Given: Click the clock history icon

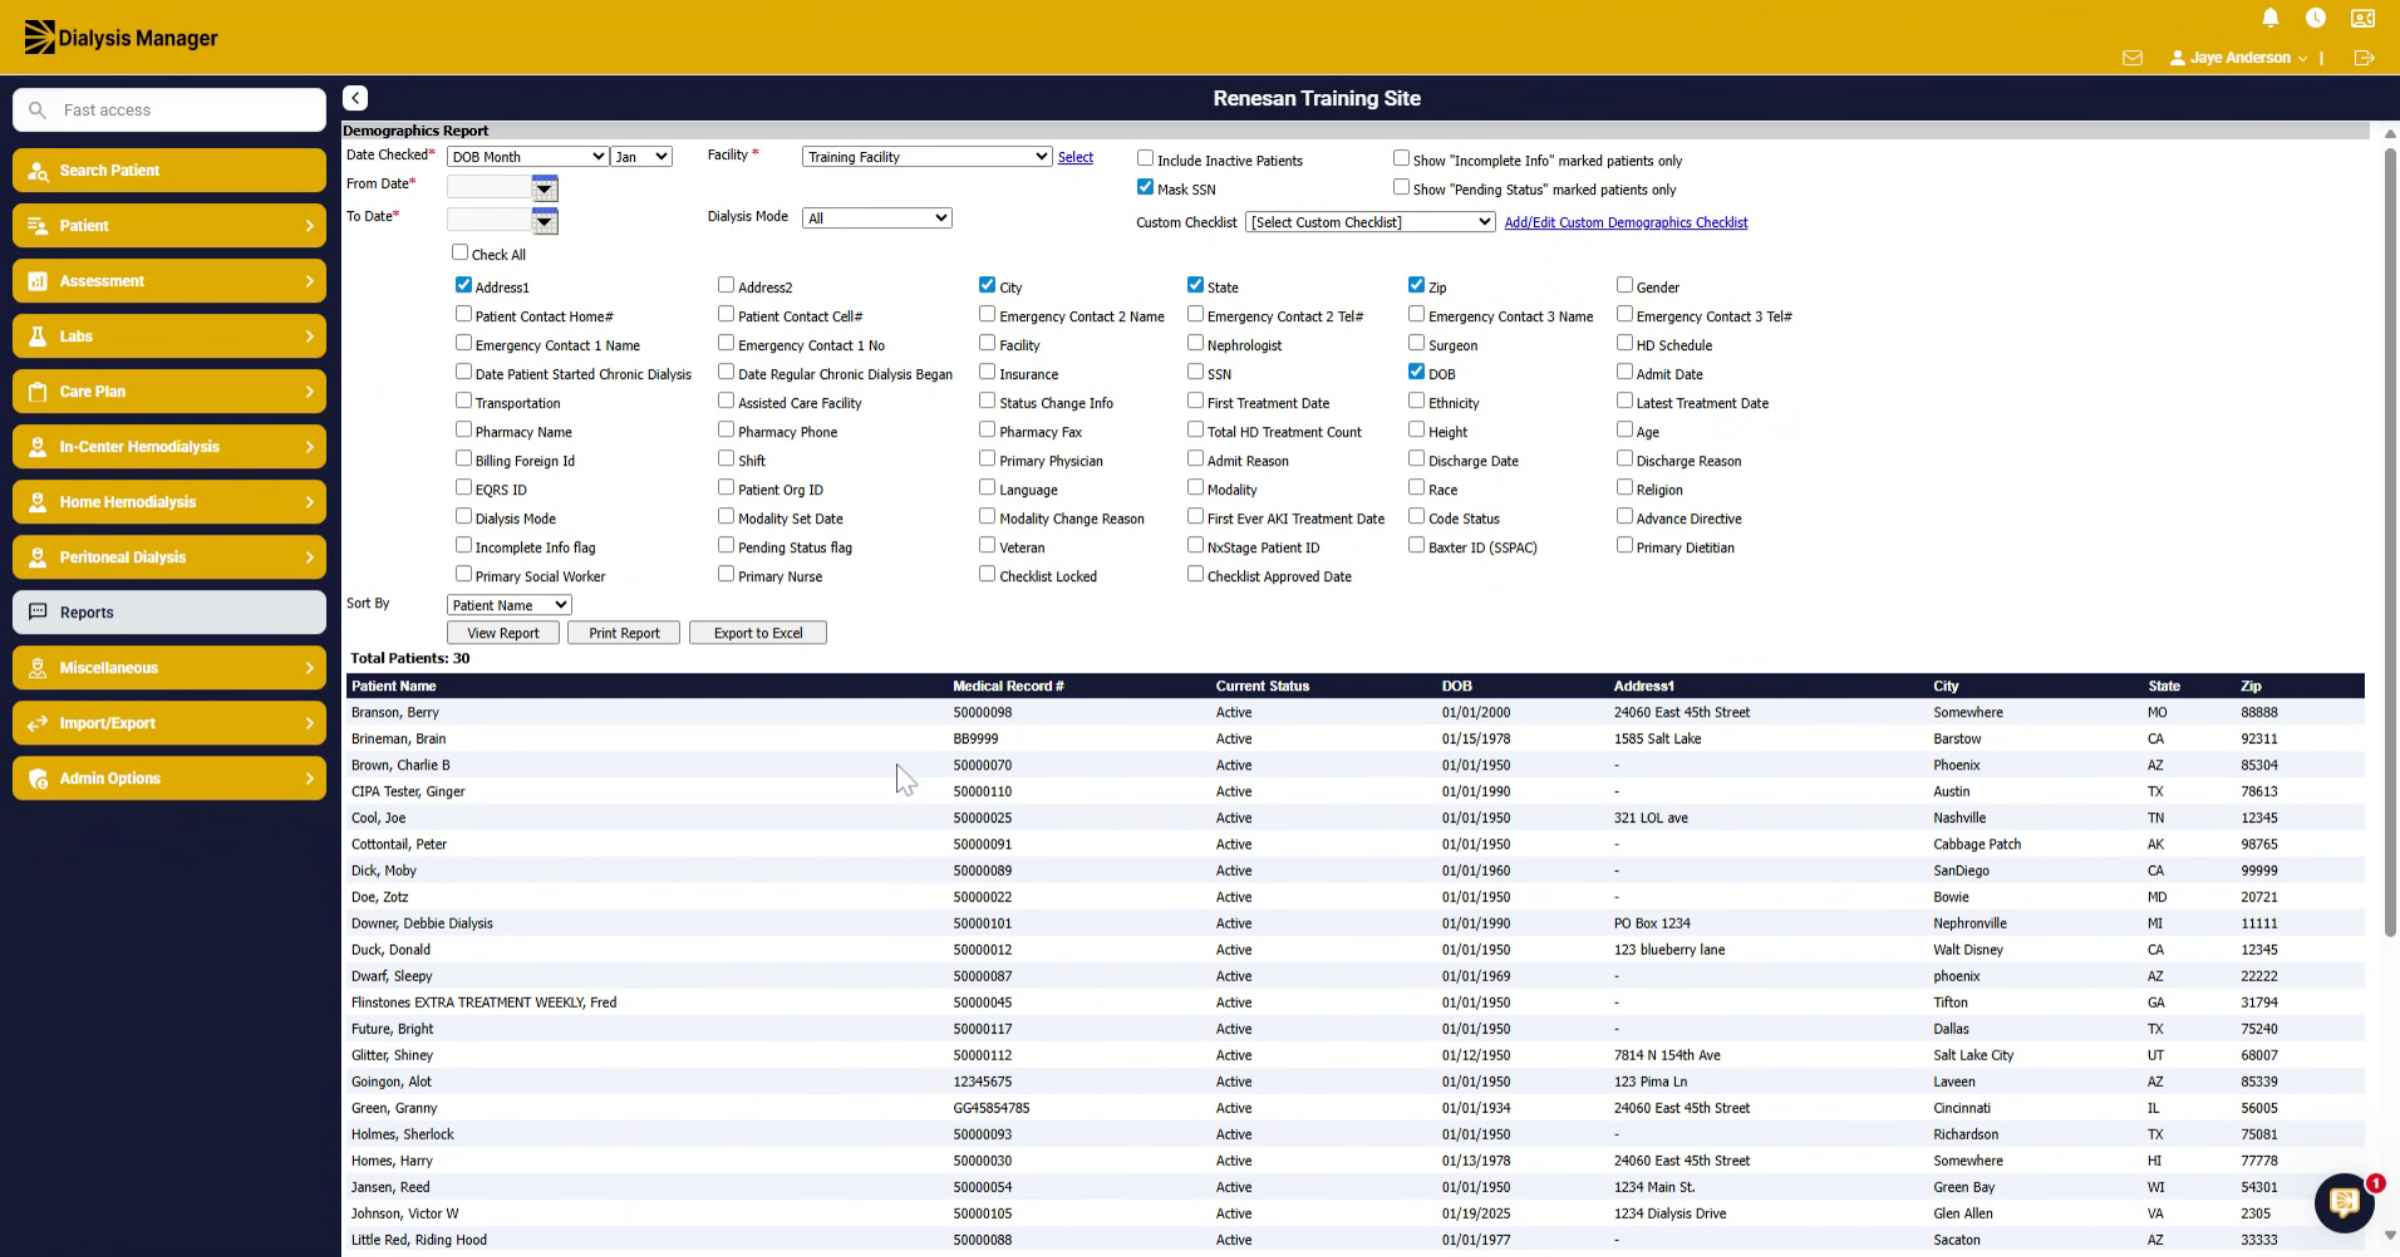Looking at the screenshot, I should 2315,18.
